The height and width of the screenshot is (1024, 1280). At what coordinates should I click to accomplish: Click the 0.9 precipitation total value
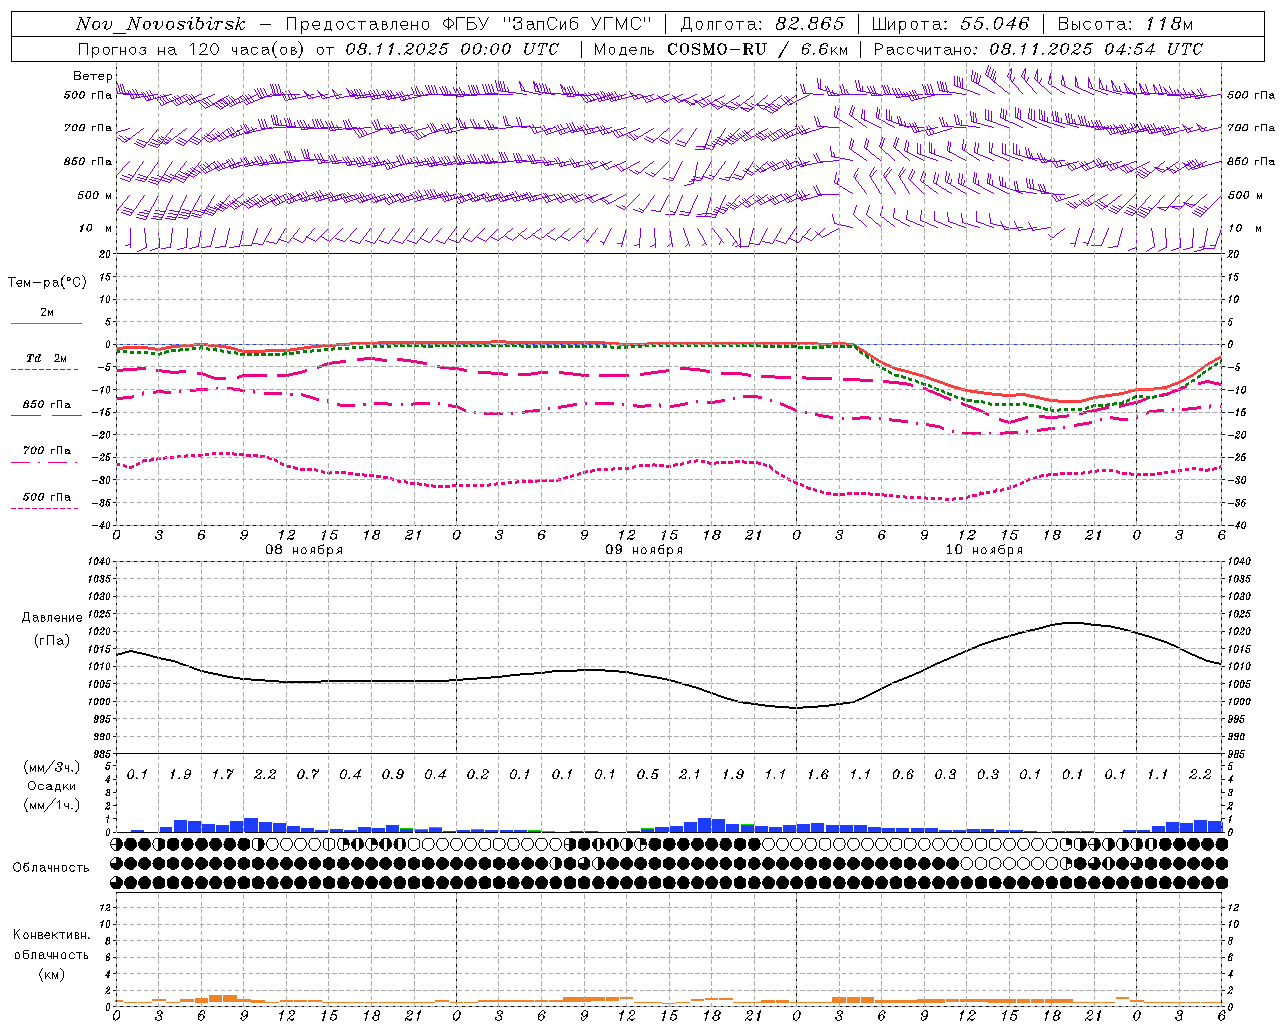pyautogui.click(x=392, y=774)
